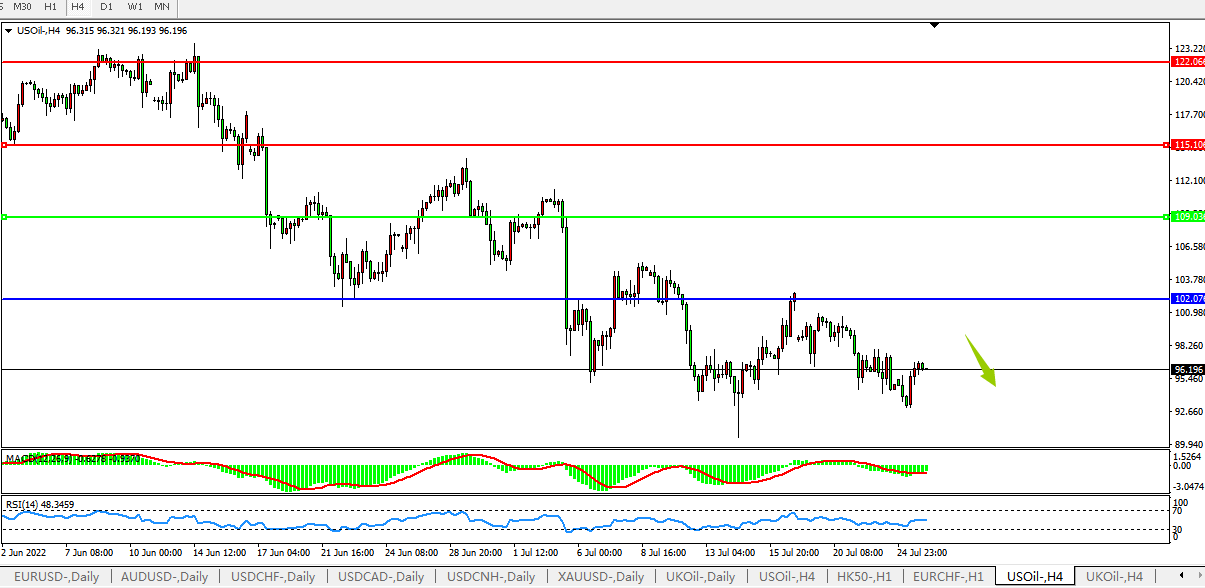The height and width of the screenshot is (588, 1205).
Task: Click the green 109.03 line handle at left
Action: pos(5,217)
